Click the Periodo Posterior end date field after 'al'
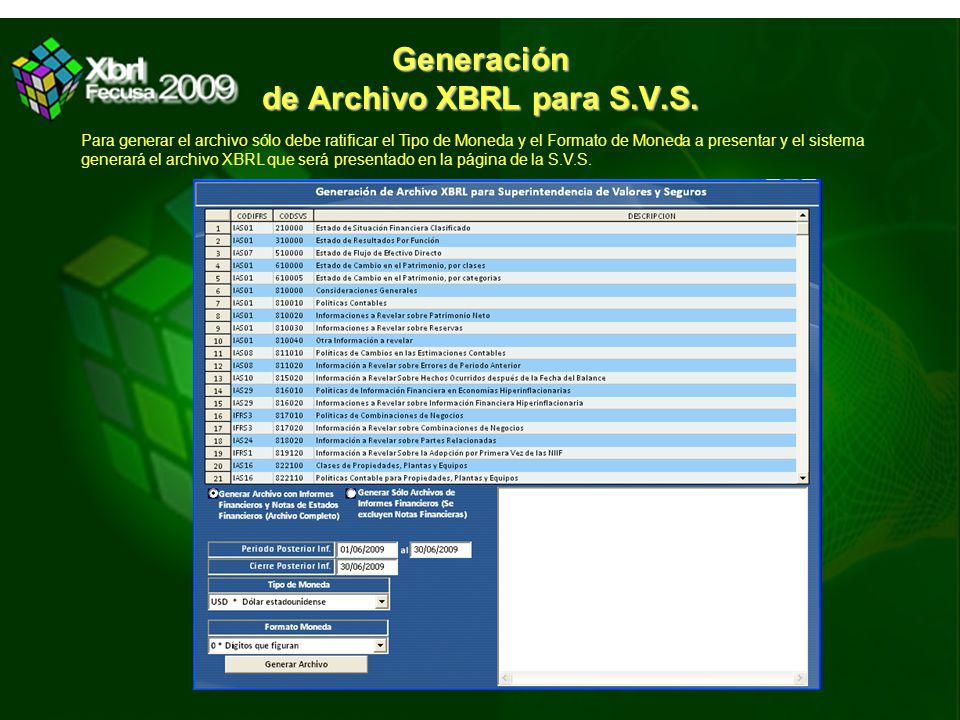The image size is (960, 720). click(441, 550)
